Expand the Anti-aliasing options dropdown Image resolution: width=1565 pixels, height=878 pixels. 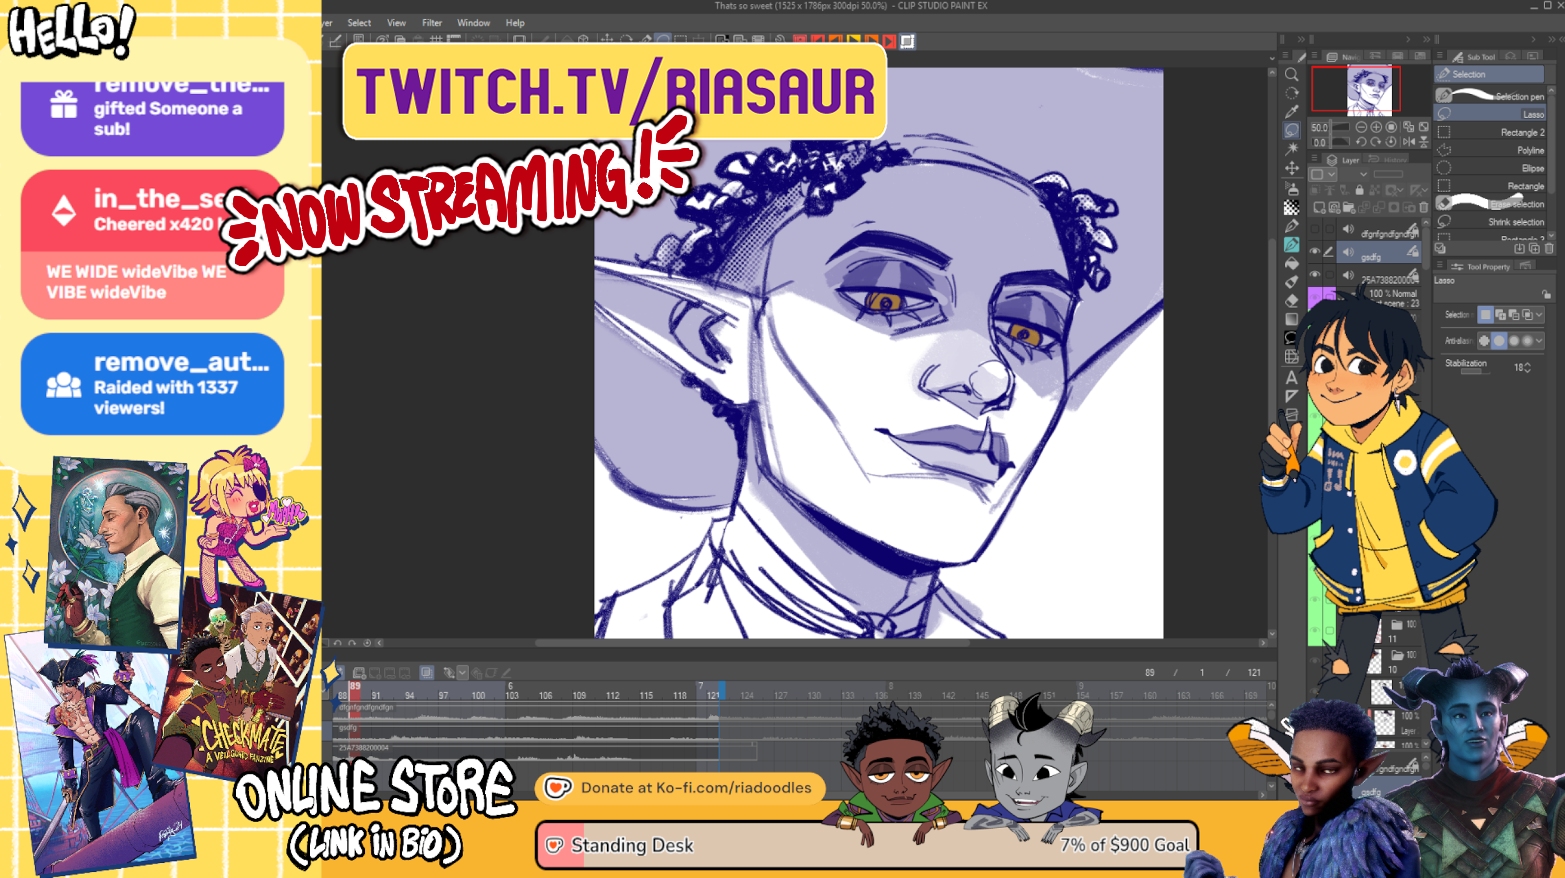click(1539, 341)
